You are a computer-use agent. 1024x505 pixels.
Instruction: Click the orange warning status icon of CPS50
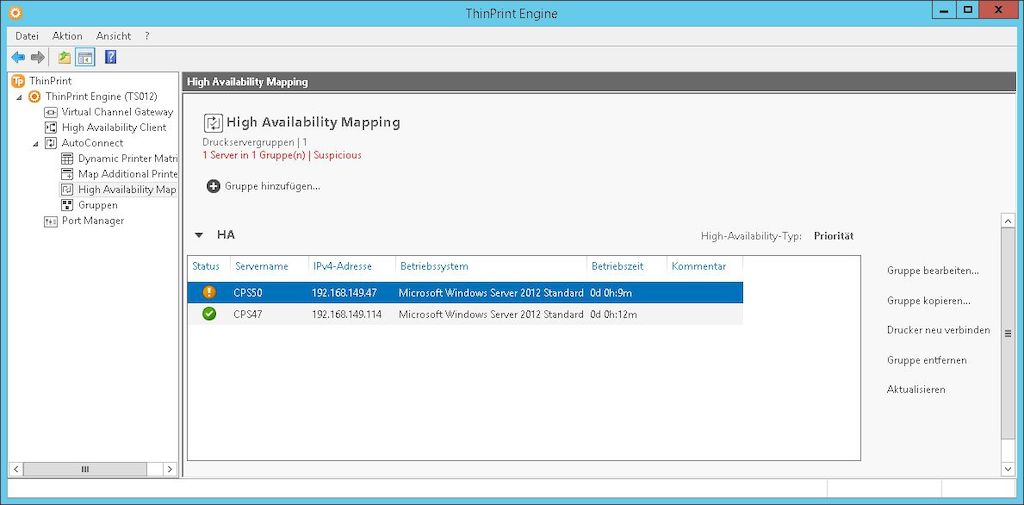(x=209, y=292)
